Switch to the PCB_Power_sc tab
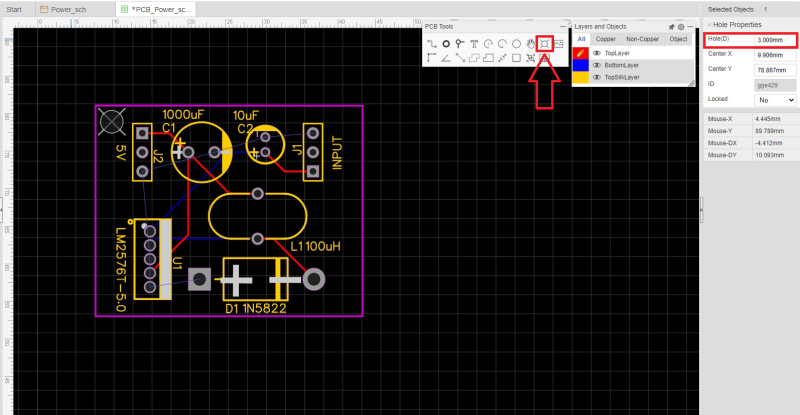 pyautogui.click(x=156, y=9)
